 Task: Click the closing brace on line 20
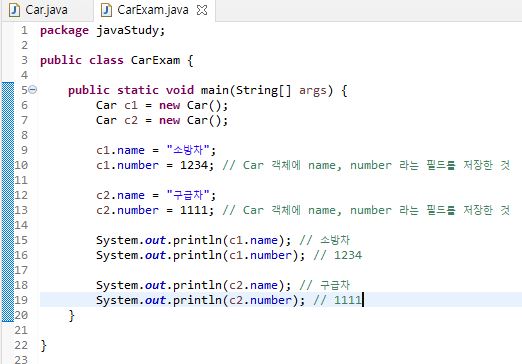pos(71,315)
